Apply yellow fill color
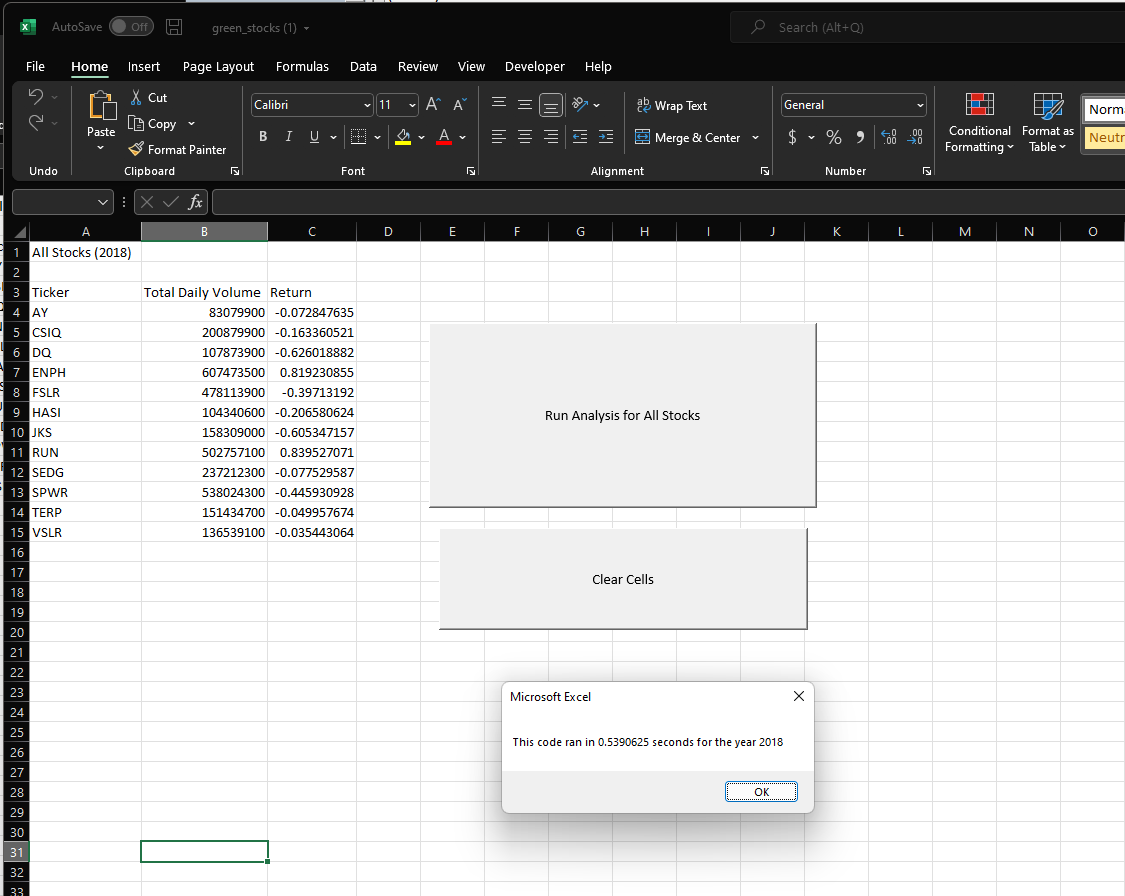 (x=403, y=136)
